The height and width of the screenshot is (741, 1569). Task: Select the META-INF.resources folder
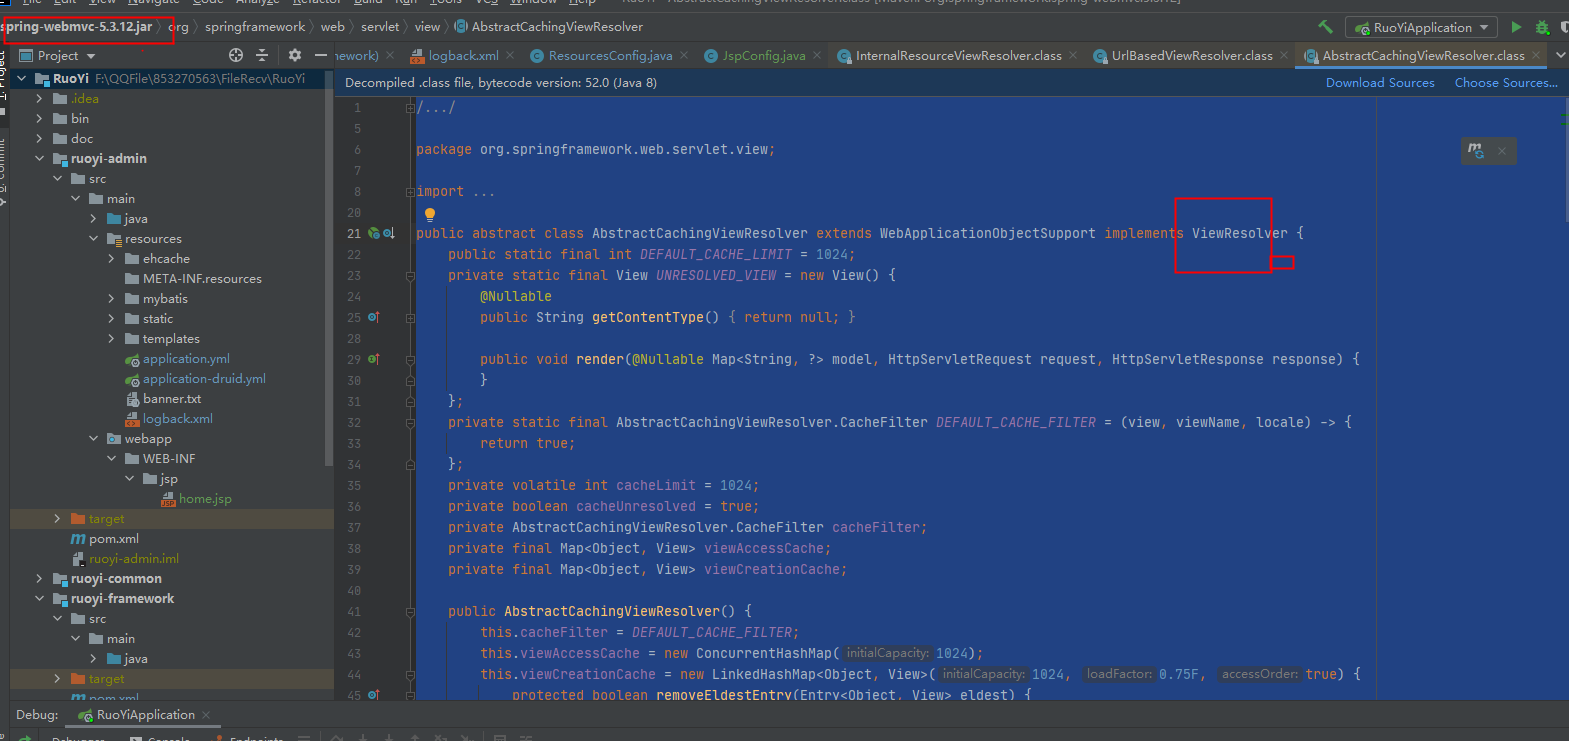pos(202,278)
